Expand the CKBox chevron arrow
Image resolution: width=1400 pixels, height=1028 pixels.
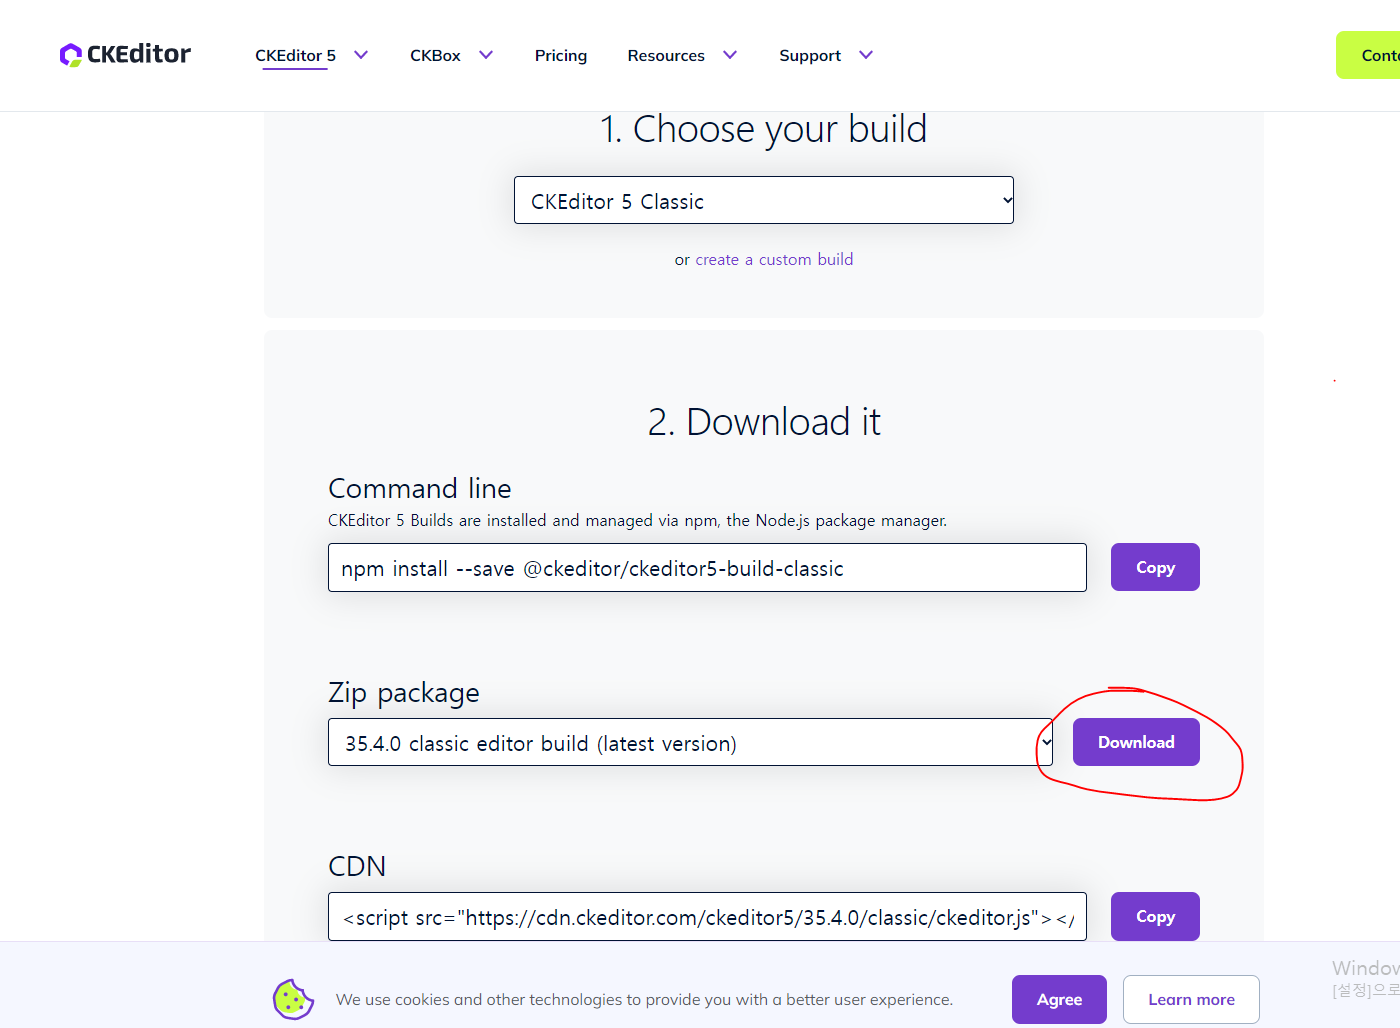coord(486,55)
